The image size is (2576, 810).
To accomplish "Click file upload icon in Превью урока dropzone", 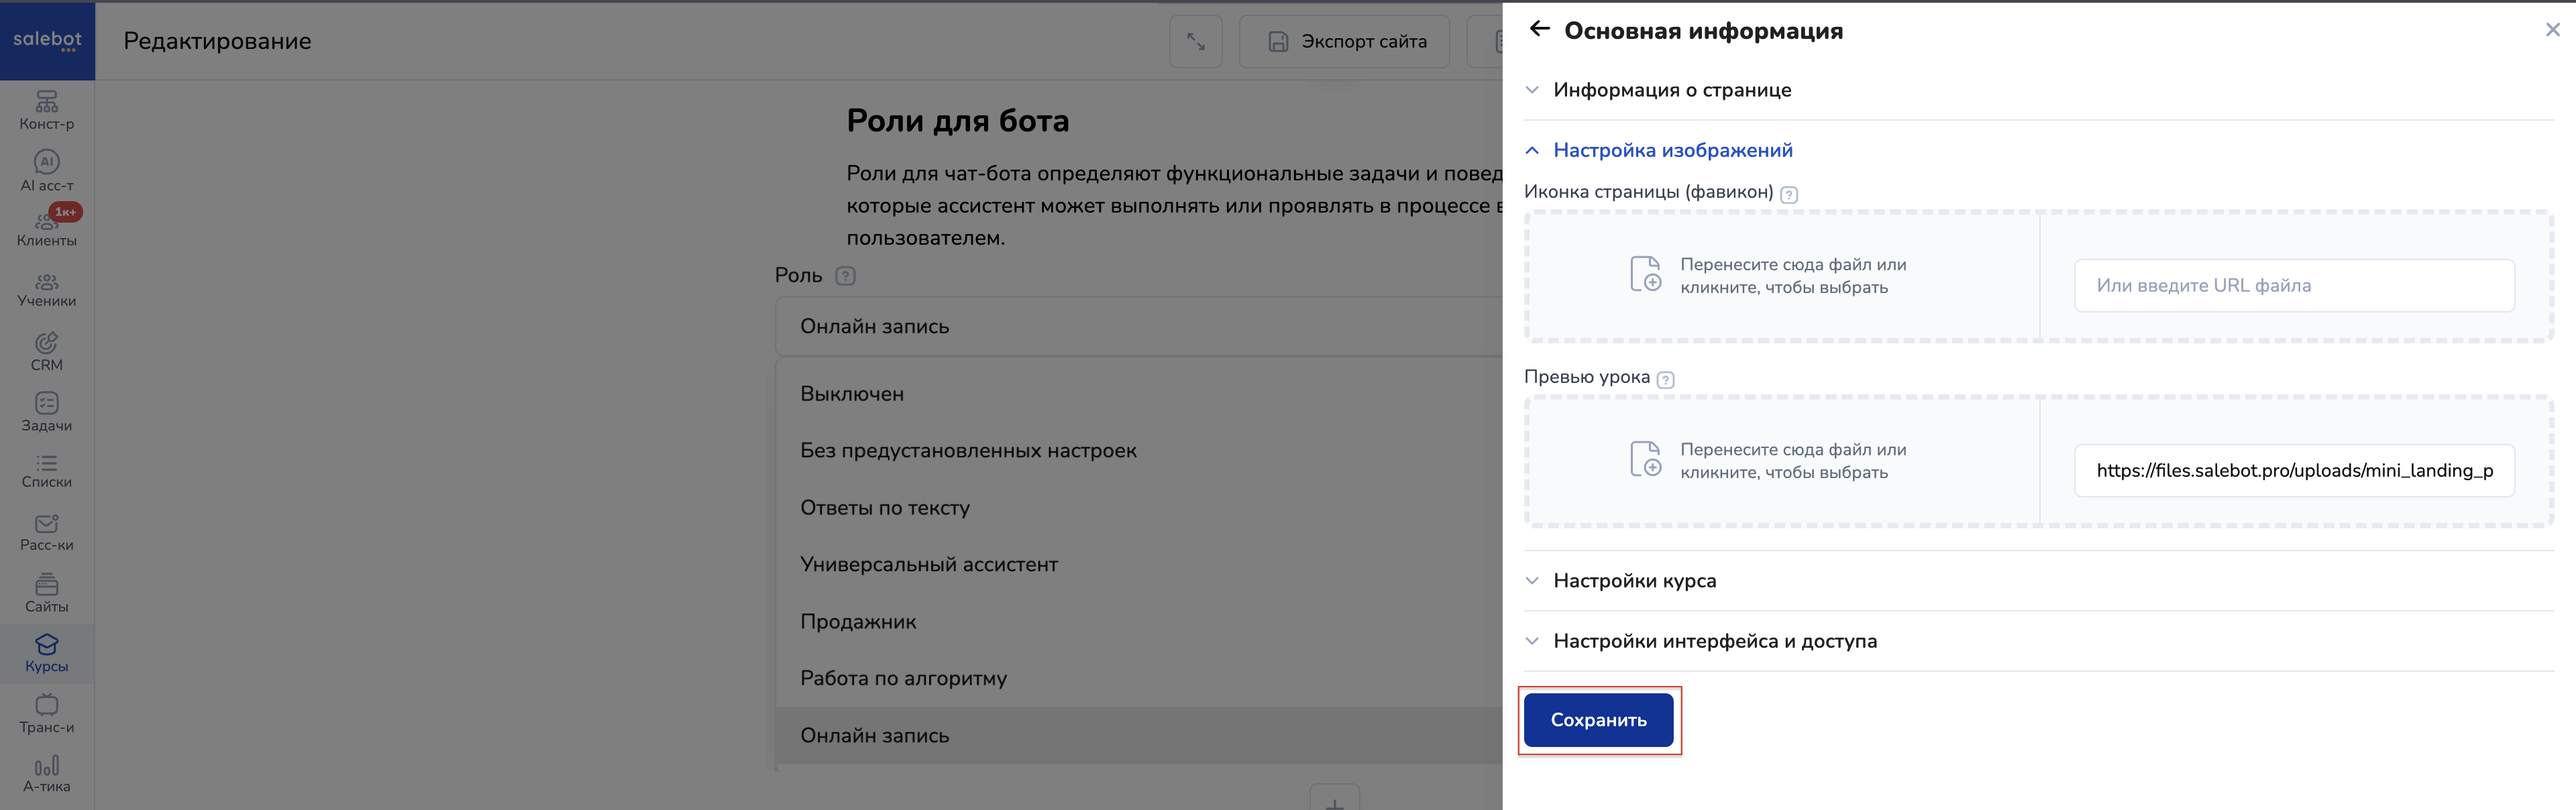I will click(1646, 459).
